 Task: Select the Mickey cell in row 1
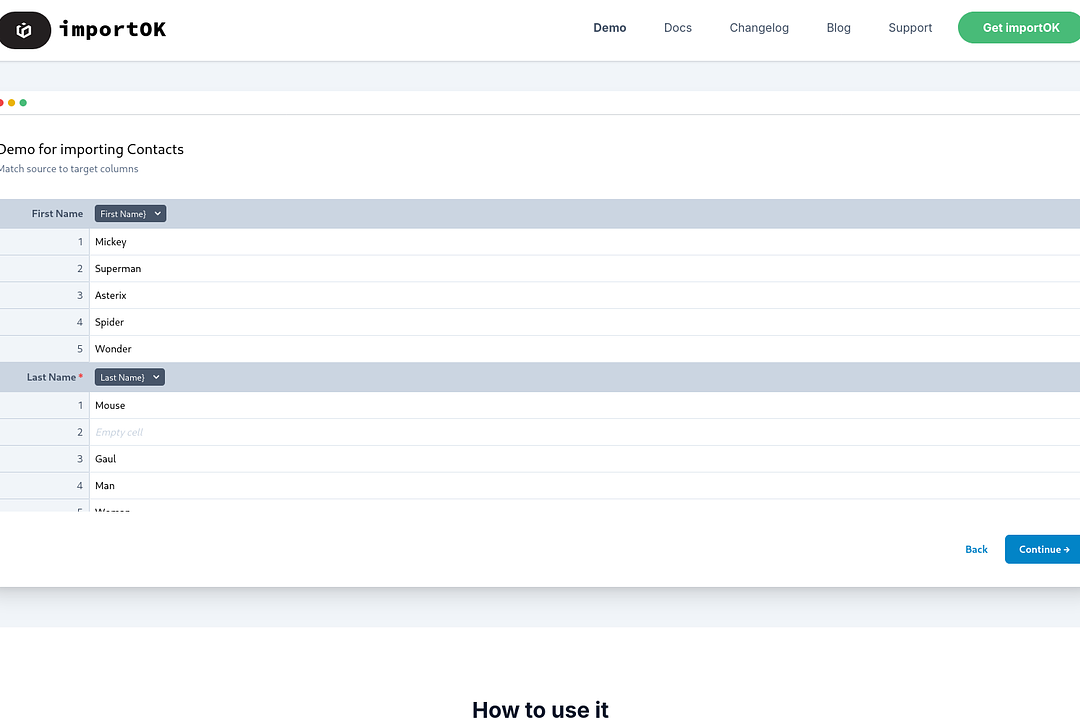coord(111,242)
